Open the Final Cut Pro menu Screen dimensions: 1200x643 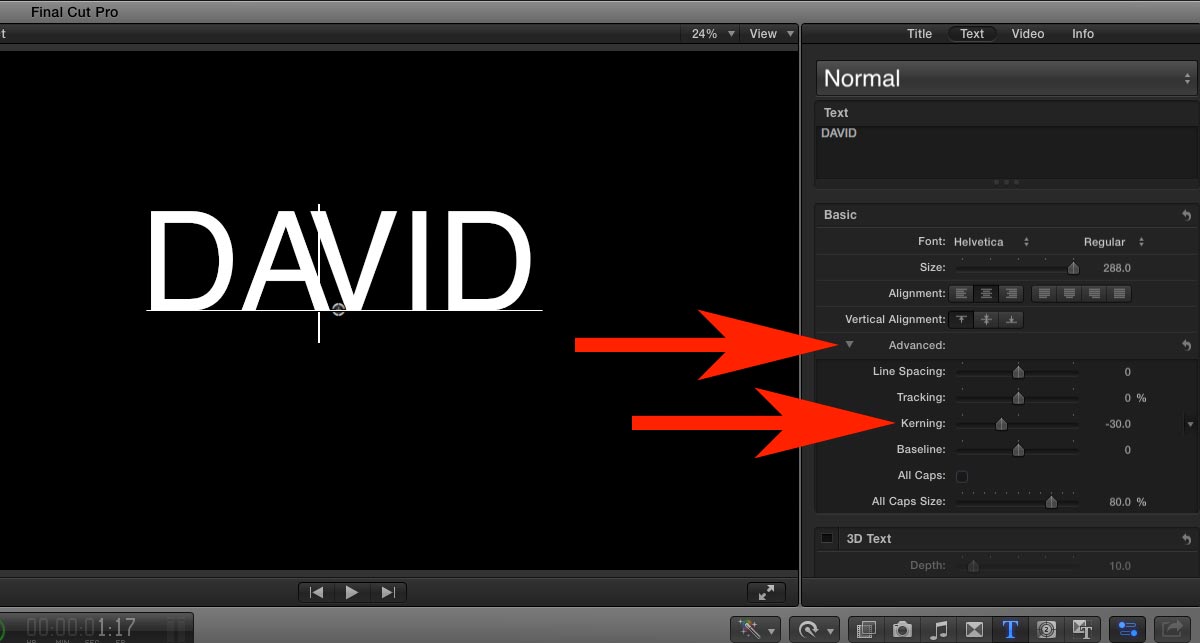coord(74,12)
